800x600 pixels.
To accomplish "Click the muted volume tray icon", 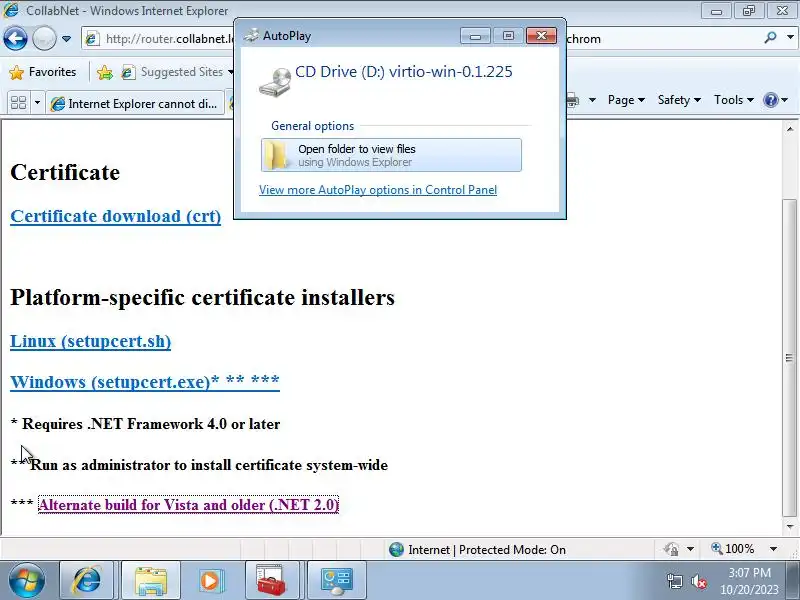I will [x=698, y=581].
